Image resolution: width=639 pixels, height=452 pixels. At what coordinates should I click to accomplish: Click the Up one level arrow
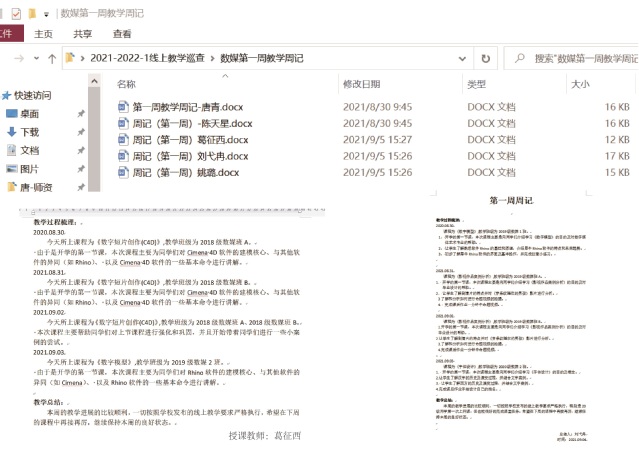(x=53, y=59)
